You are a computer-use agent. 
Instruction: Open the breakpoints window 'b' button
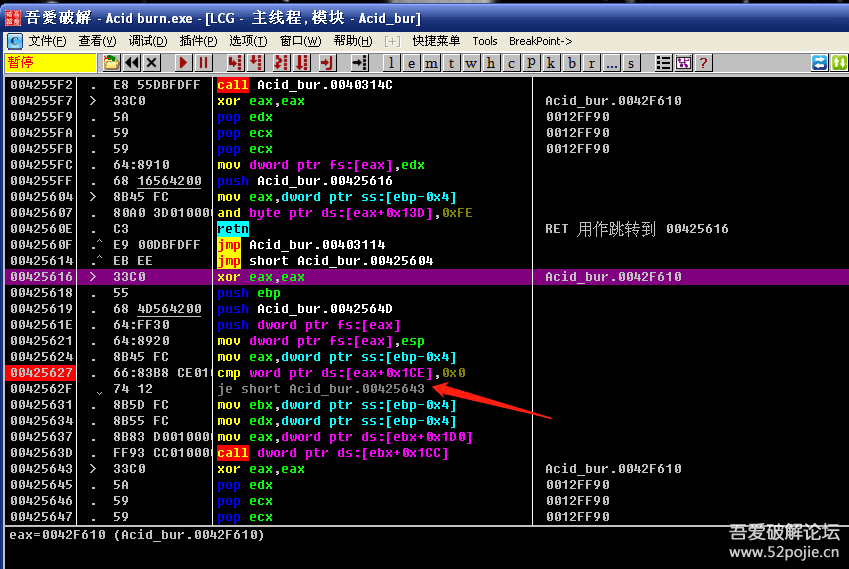click(x=571, y=63)
